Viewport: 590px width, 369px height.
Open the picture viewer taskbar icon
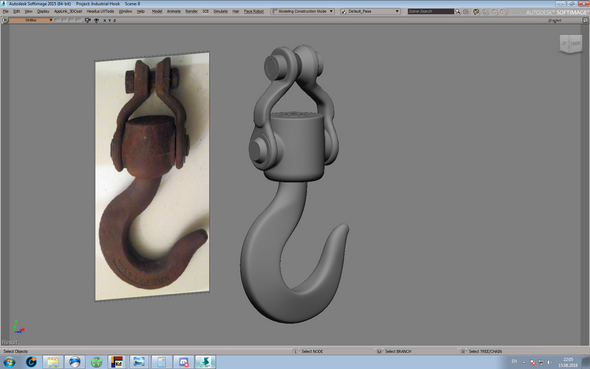click(x=139, y=362)
